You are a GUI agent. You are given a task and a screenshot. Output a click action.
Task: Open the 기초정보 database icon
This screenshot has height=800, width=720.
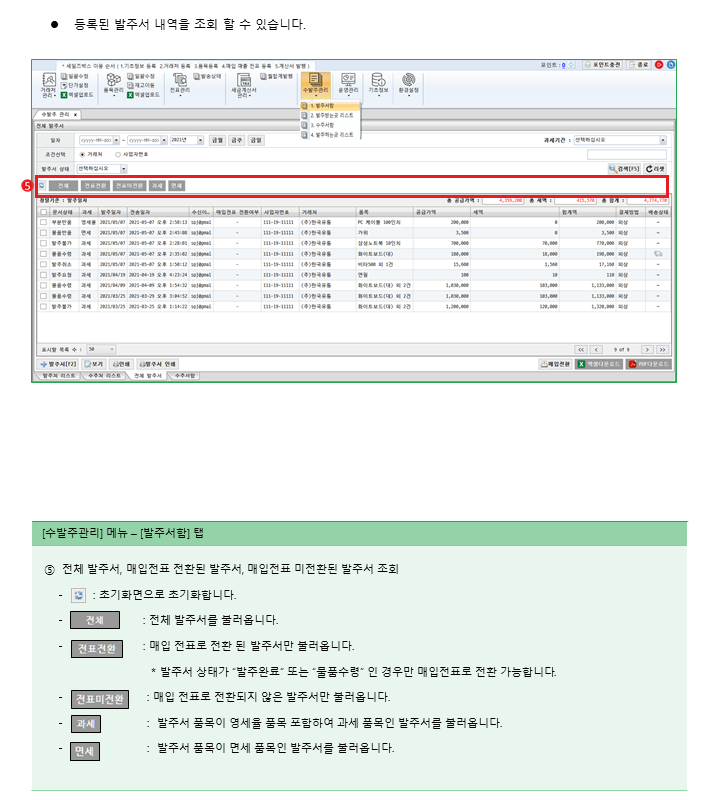click(379, 84)
